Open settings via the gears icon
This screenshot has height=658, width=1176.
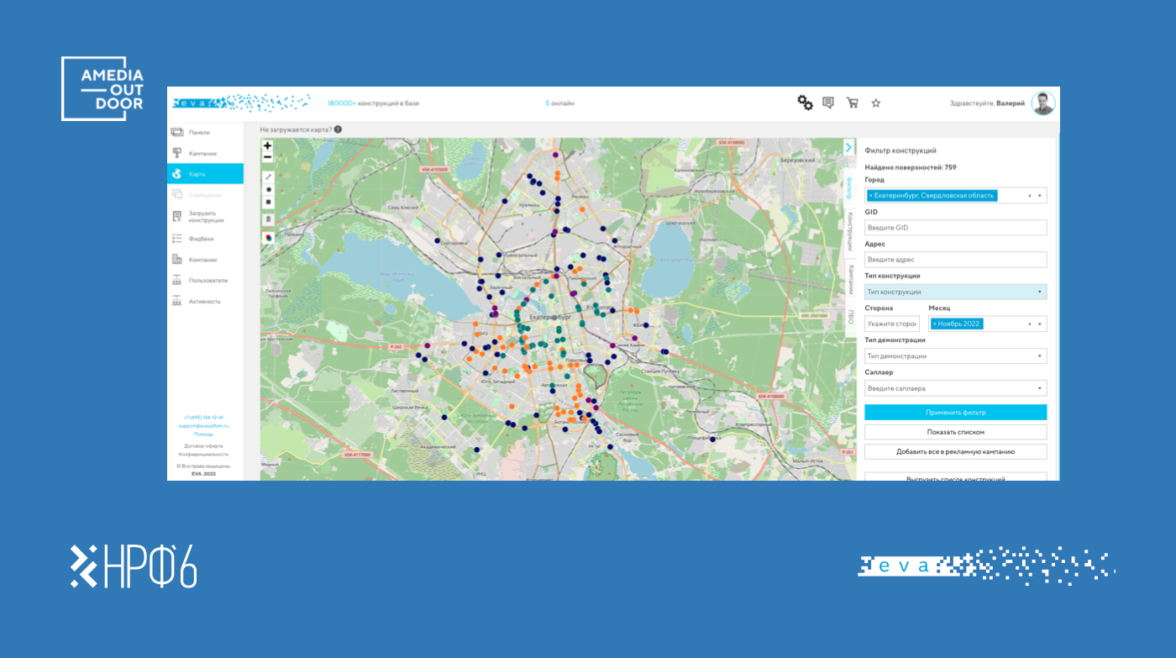pos(805,102)
